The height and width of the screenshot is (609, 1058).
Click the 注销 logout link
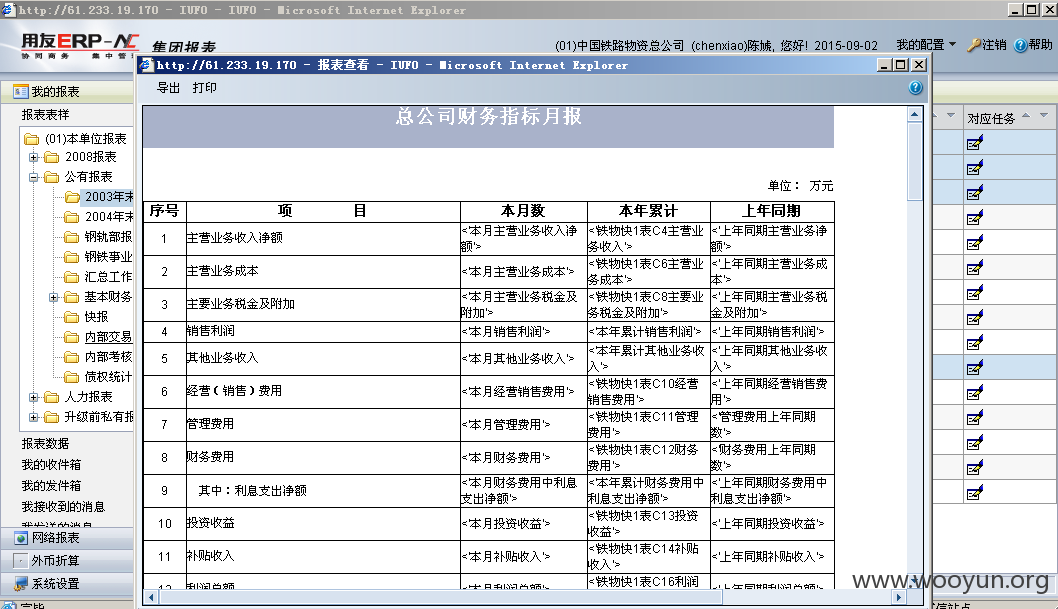click(x=994, y=45)
